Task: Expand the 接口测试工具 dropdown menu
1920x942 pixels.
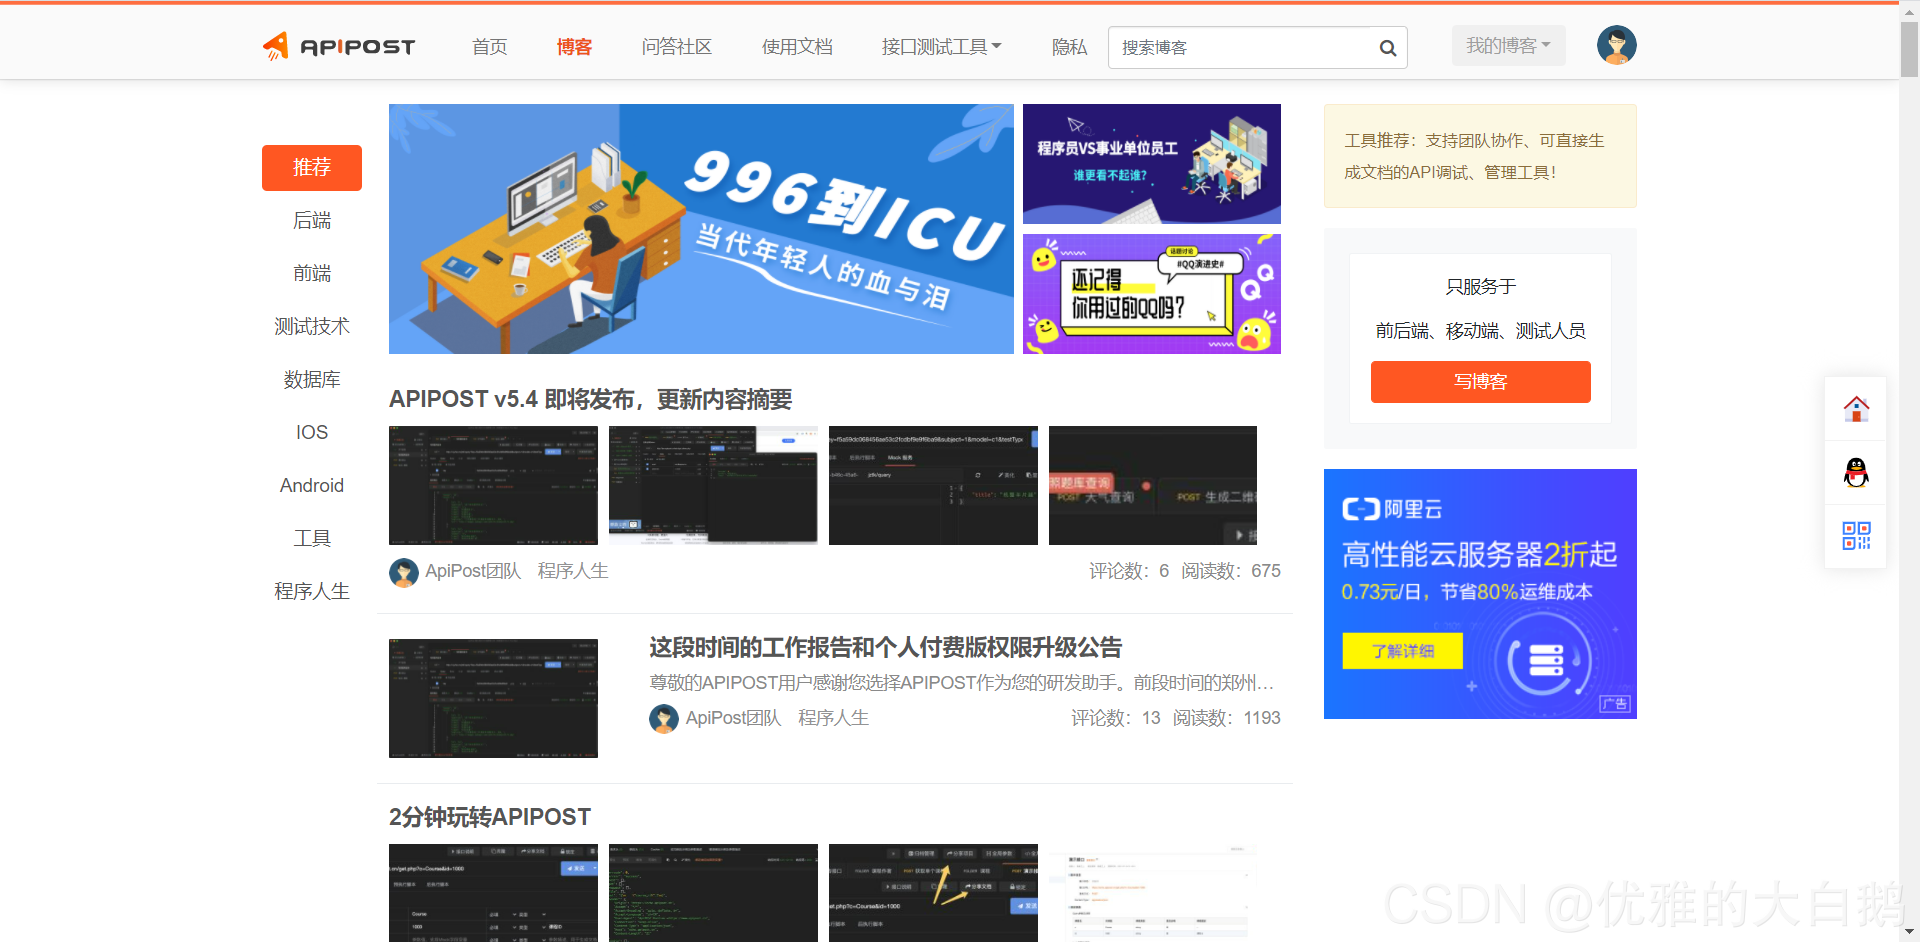Action: [x=941, y=47]
